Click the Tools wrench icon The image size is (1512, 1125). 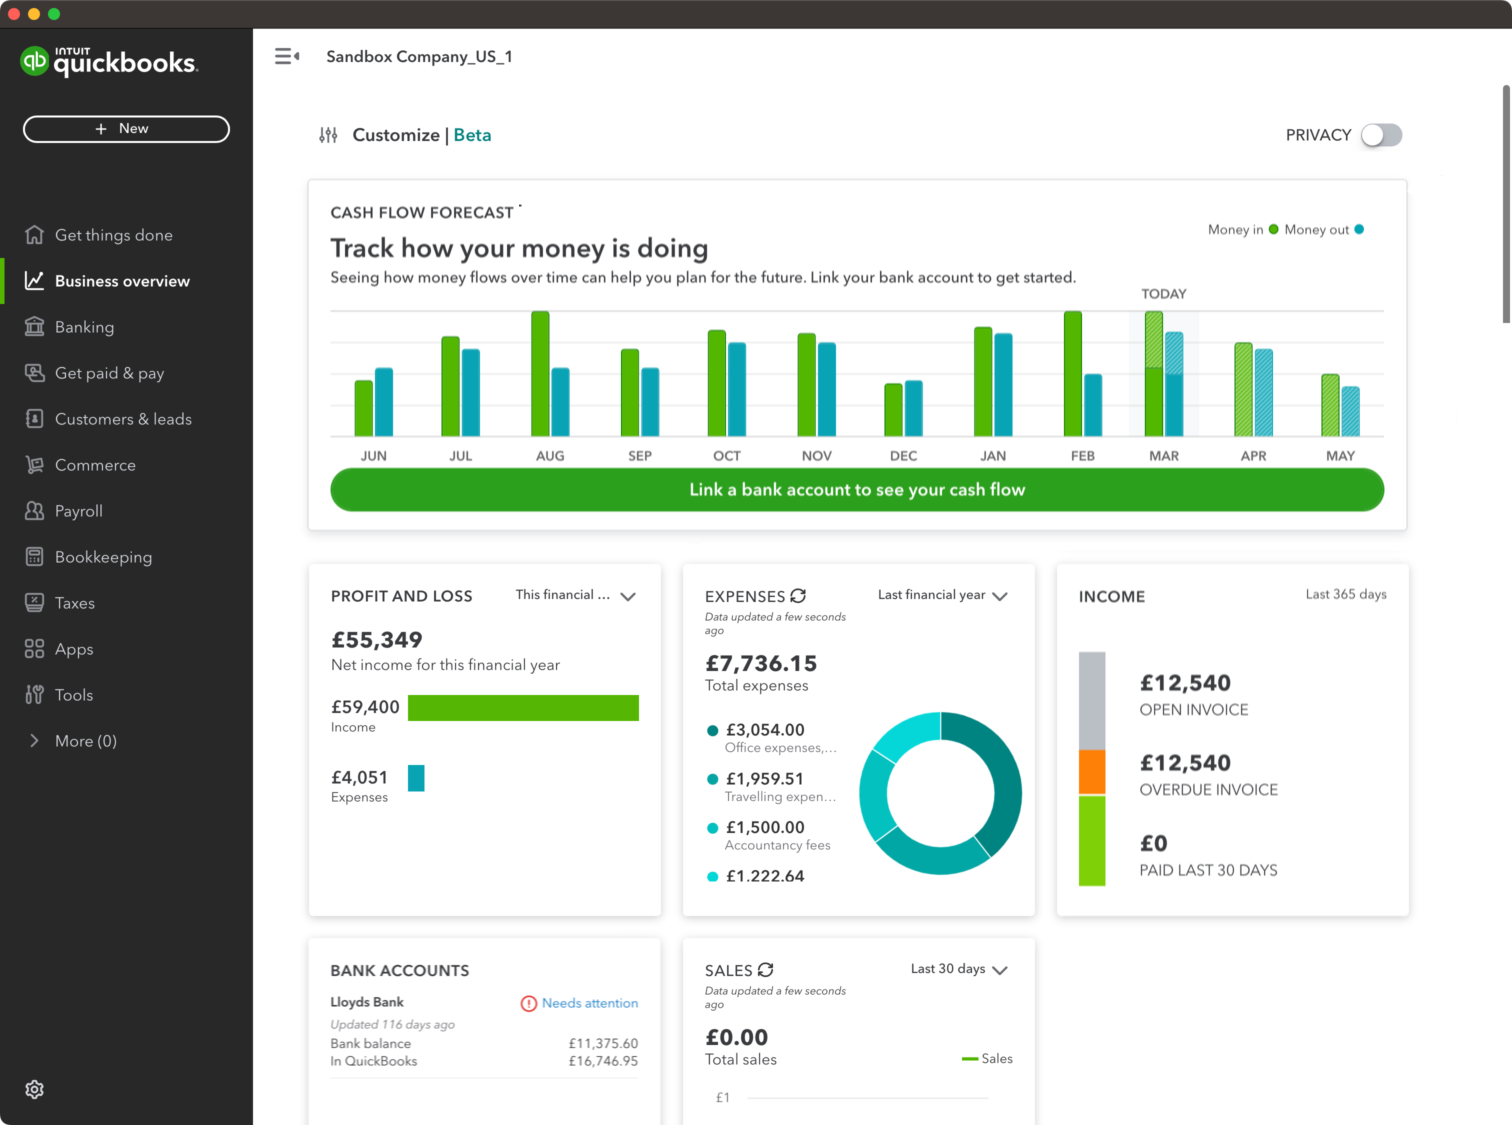pyautogui.click(x=34, y=695)
